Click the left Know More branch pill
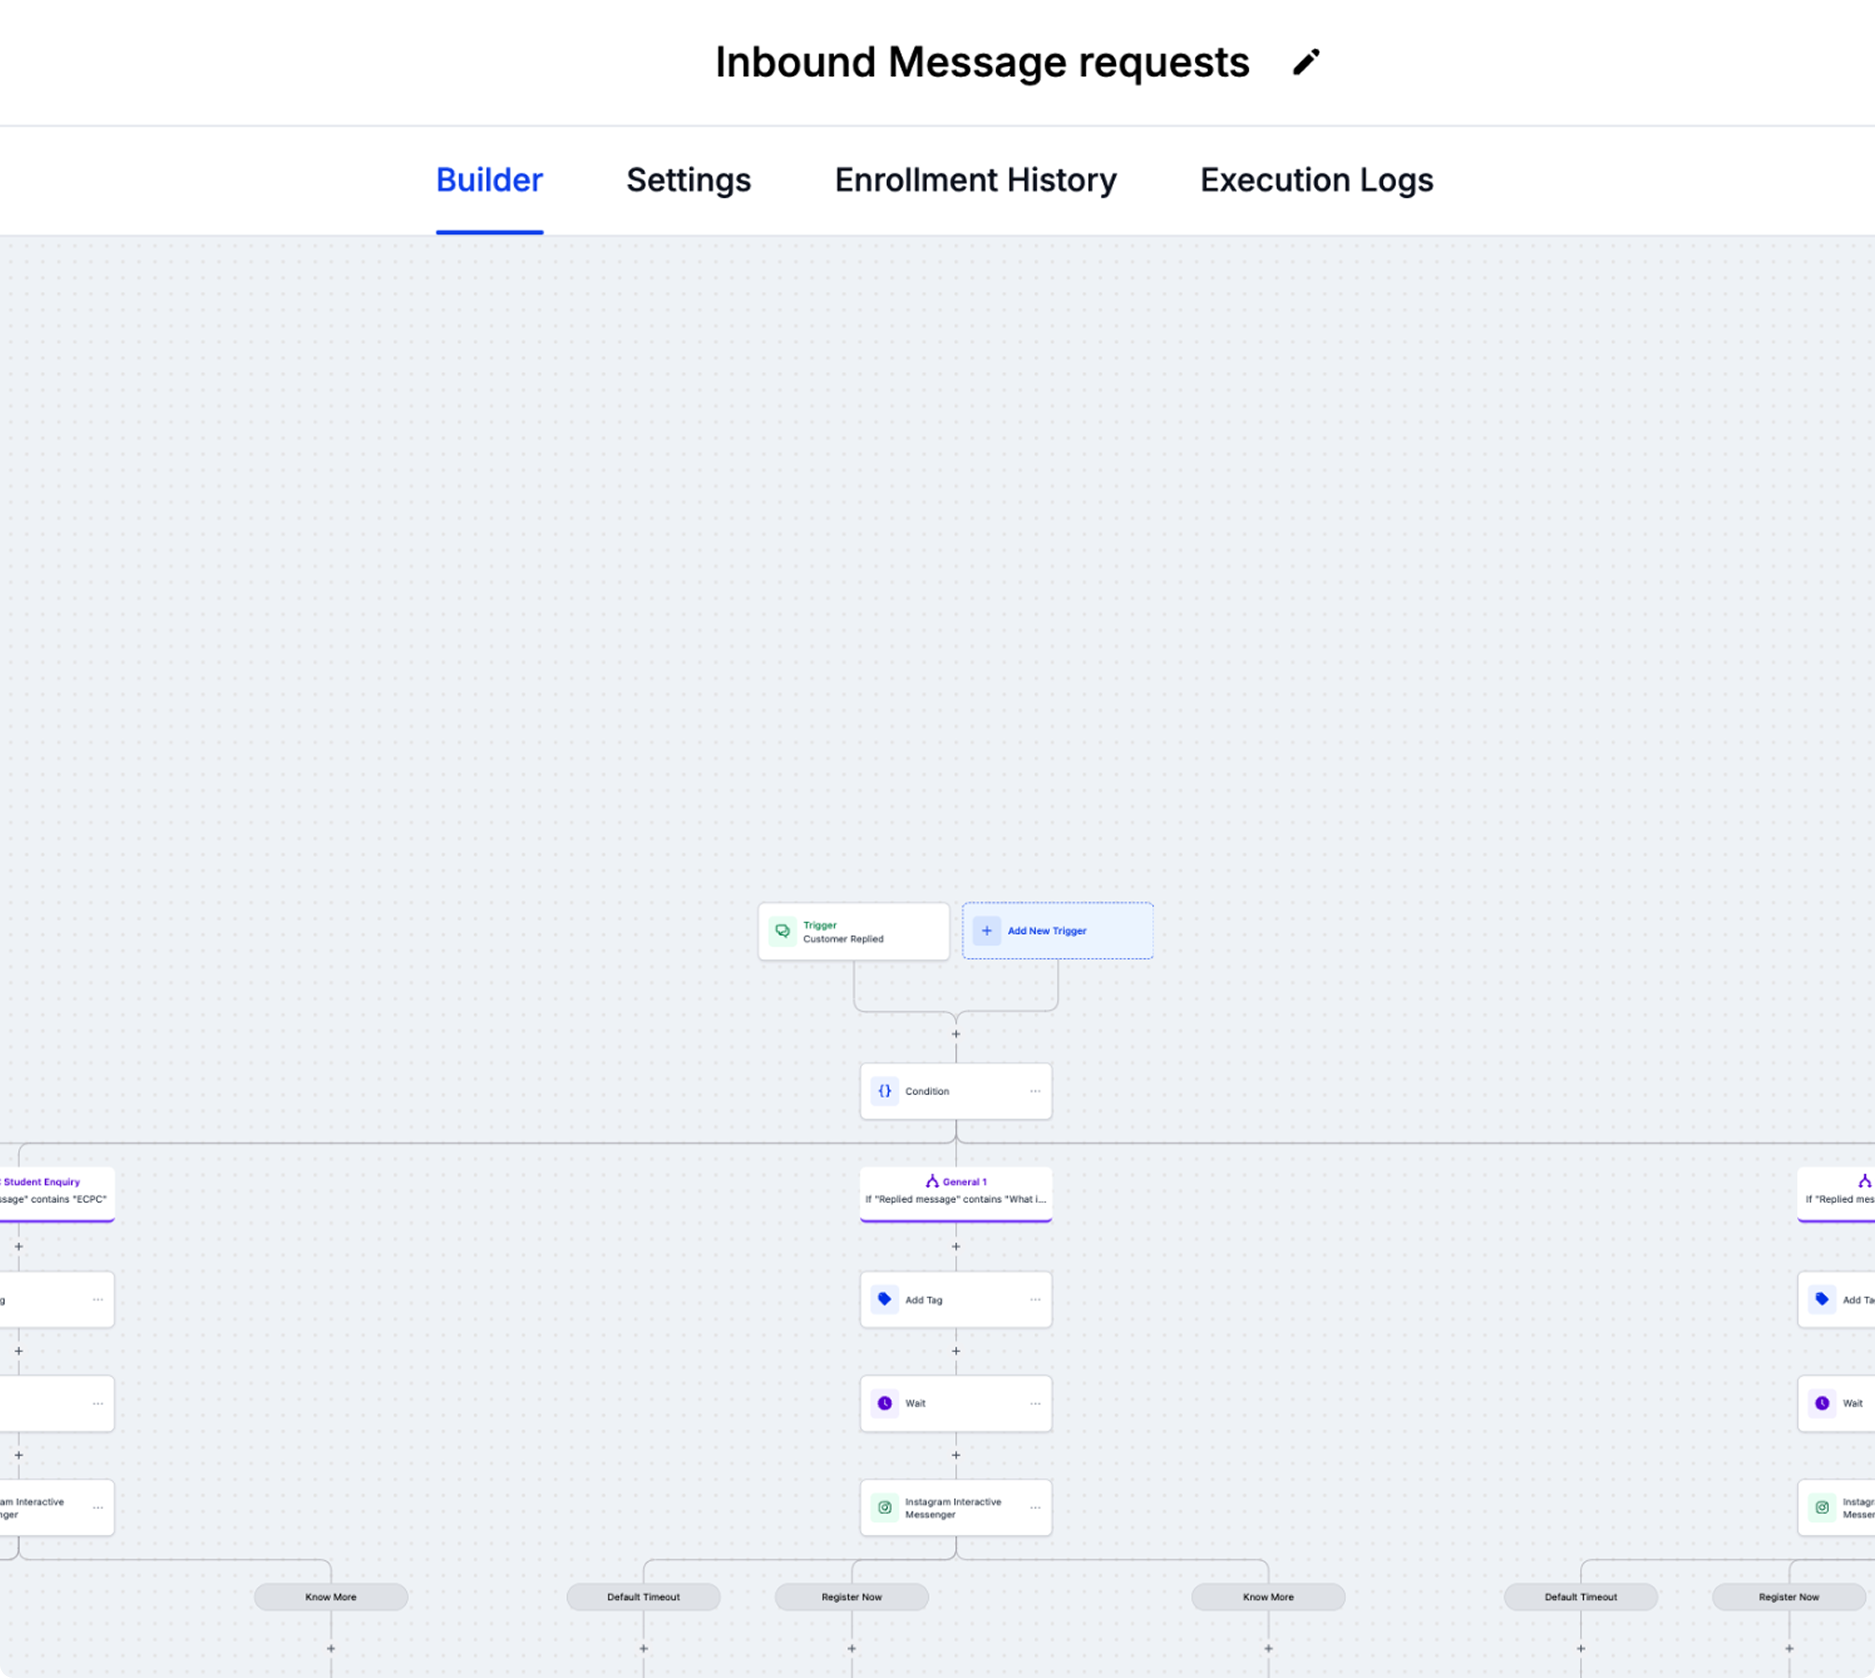The width and height of the screenshot is (1875, 1678). coord(331,1597)
